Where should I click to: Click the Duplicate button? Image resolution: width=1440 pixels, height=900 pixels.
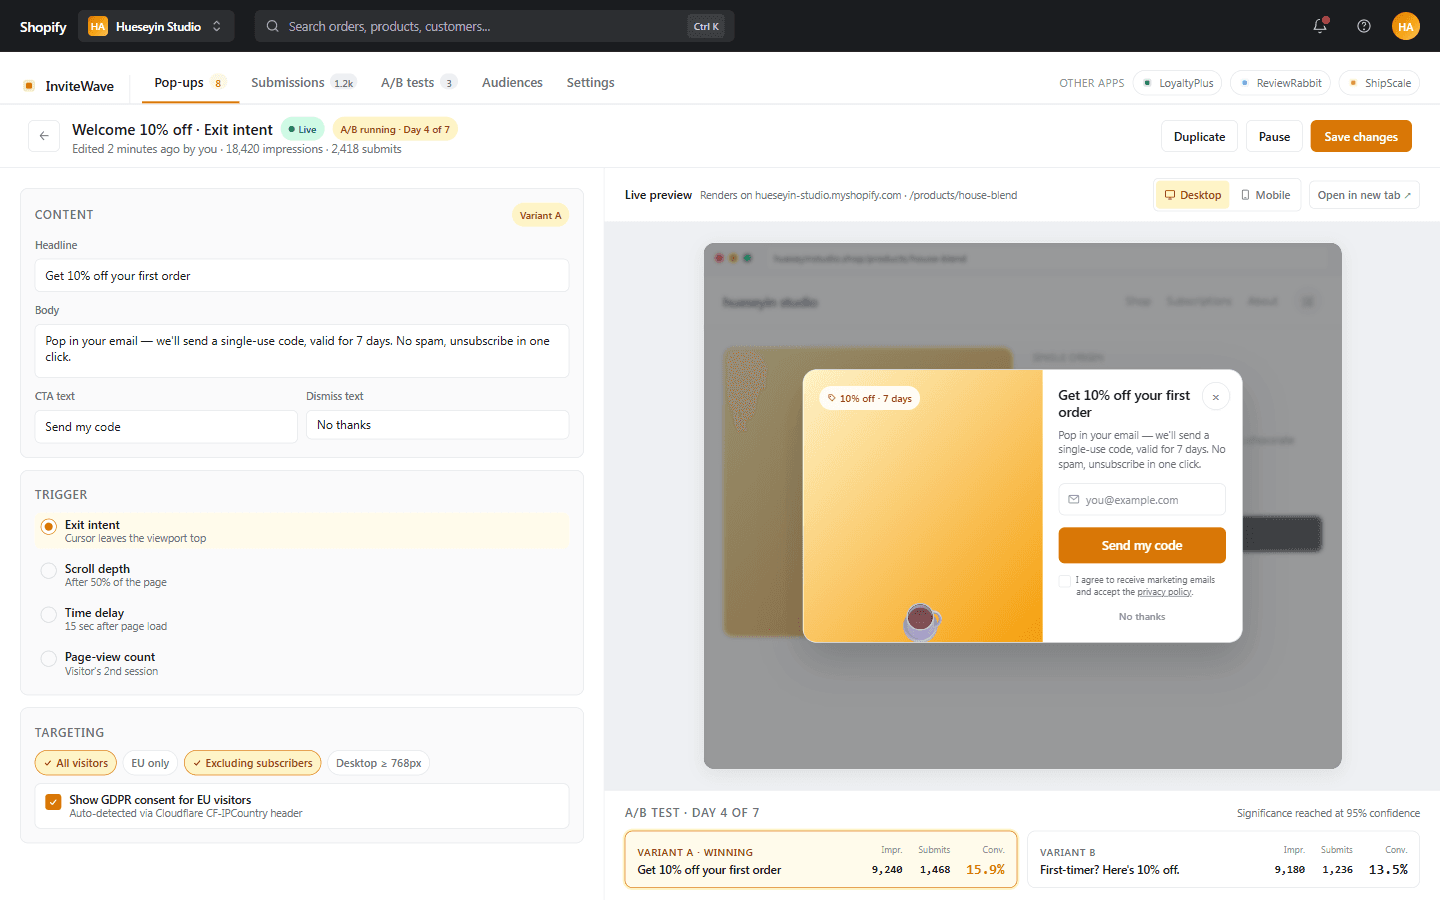(1199, 136)
